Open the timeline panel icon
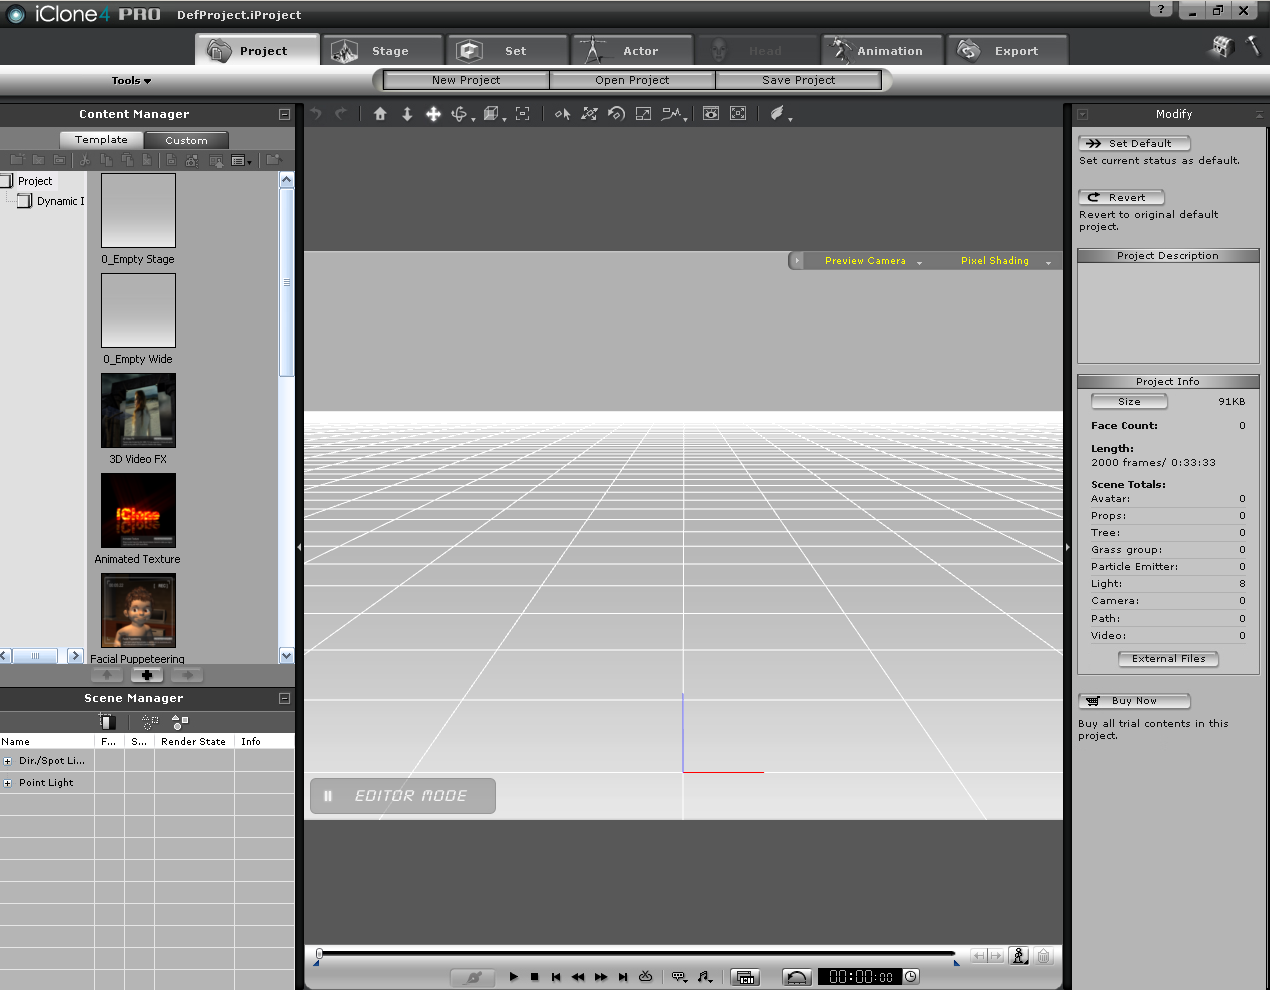 (x=745, y=977)
